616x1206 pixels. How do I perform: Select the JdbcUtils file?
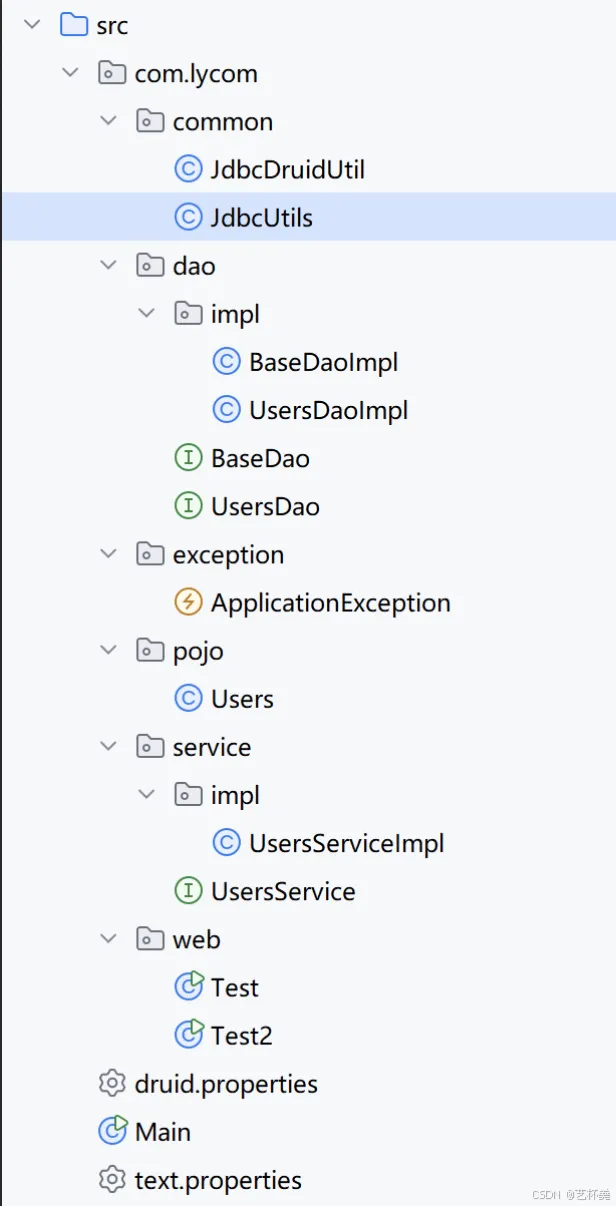[308, 217]
